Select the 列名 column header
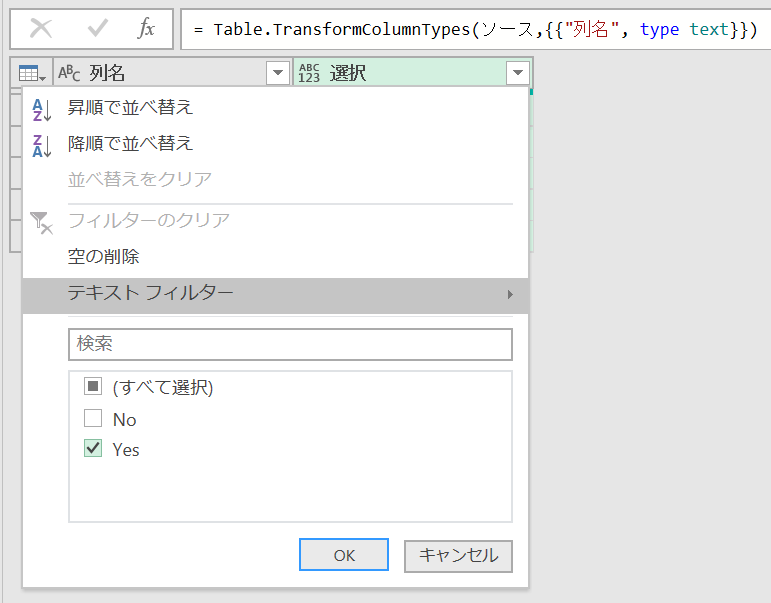The image size is (771, 603). [x=172, y=73]
